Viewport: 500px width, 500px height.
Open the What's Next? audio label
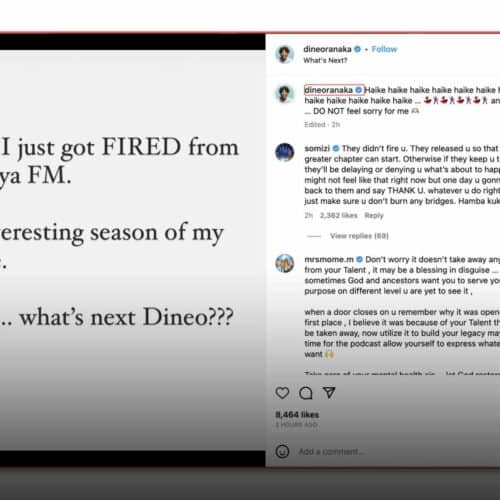325,60
